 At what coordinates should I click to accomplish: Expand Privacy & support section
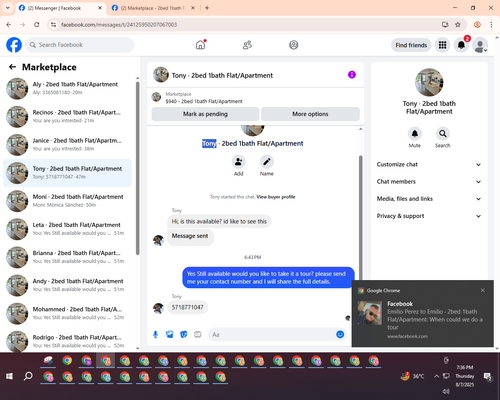pos(429,216)
